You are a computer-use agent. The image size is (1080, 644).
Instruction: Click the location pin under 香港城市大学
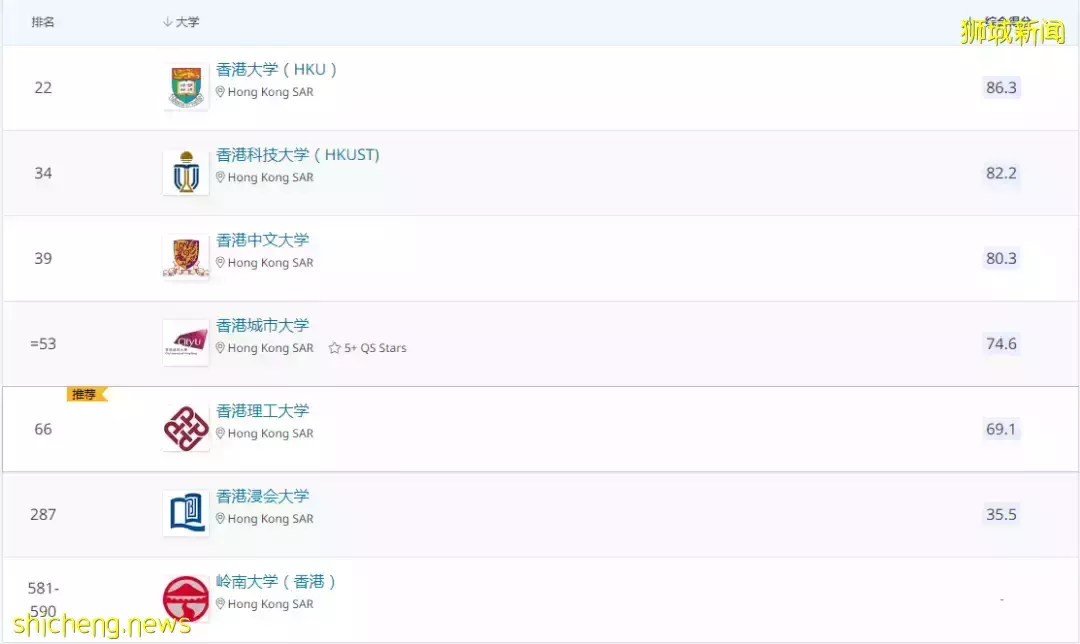pos(220,348)
